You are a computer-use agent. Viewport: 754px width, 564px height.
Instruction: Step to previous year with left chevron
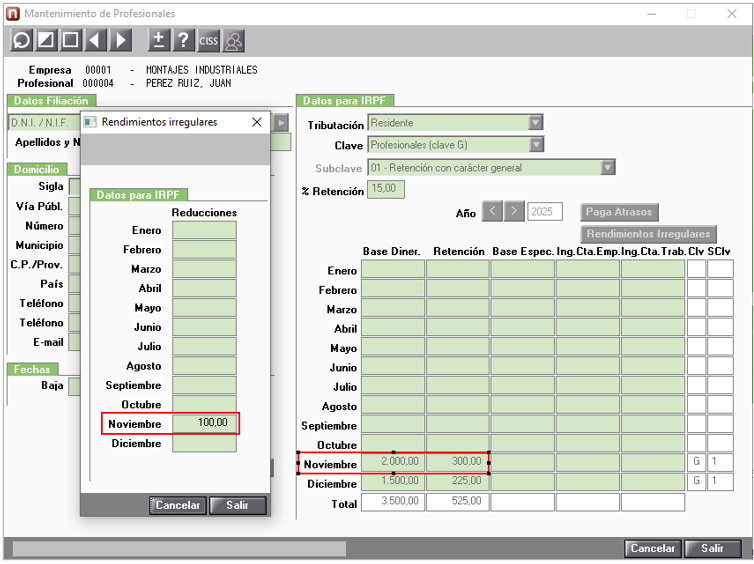[x=492, y=211]
